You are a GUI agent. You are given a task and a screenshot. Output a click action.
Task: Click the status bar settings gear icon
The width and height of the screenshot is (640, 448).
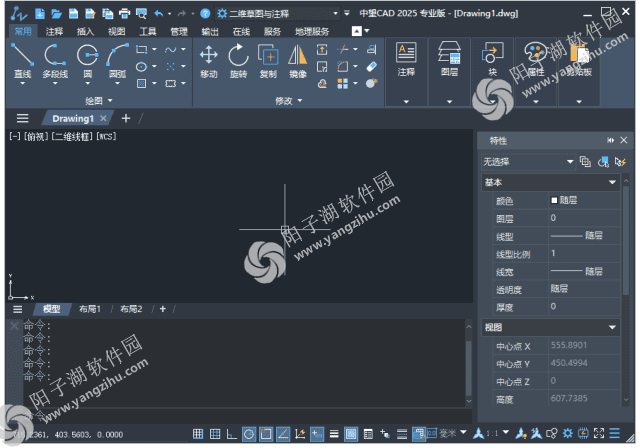point(568,433)
